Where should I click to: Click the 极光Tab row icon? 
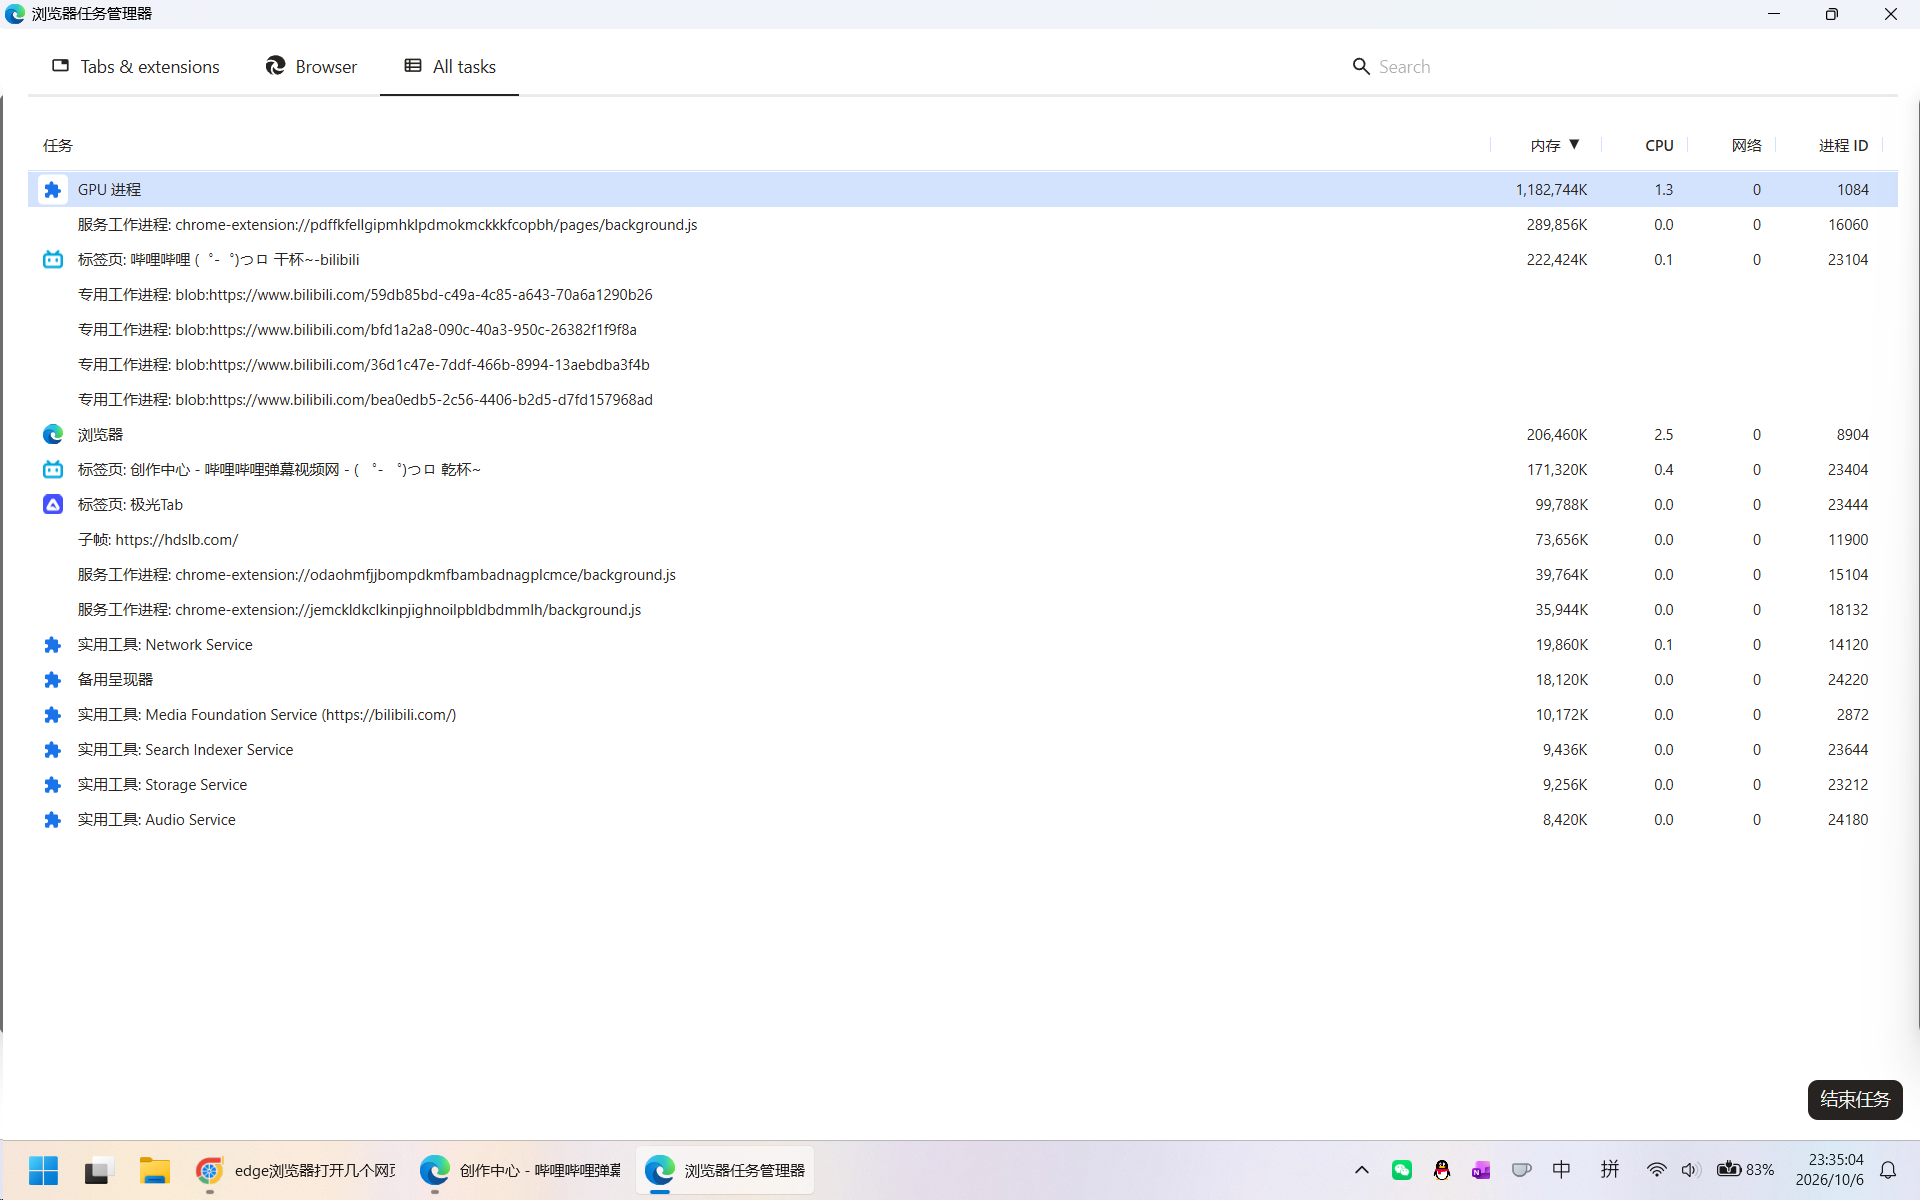pyautogui.click(x=53, y=505)
